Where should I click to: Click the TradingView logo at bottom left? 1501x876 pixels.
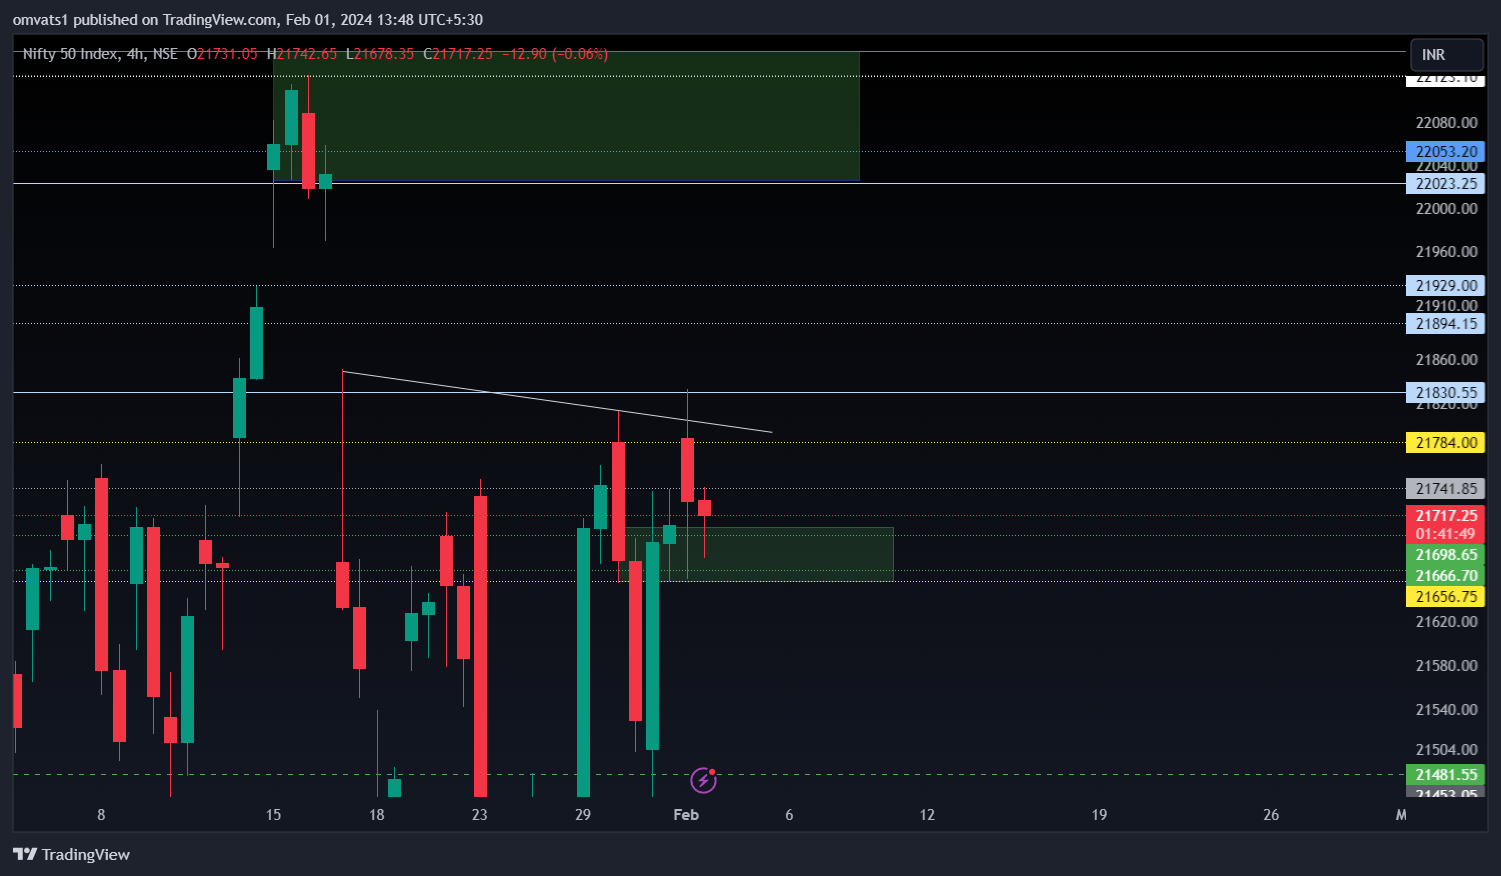(71, 854)
